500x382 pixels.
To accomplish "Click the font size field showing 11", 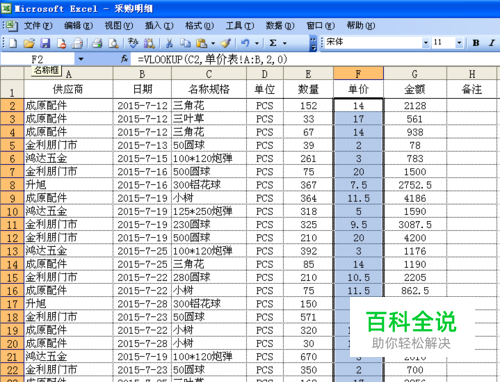I will (443, 43).
